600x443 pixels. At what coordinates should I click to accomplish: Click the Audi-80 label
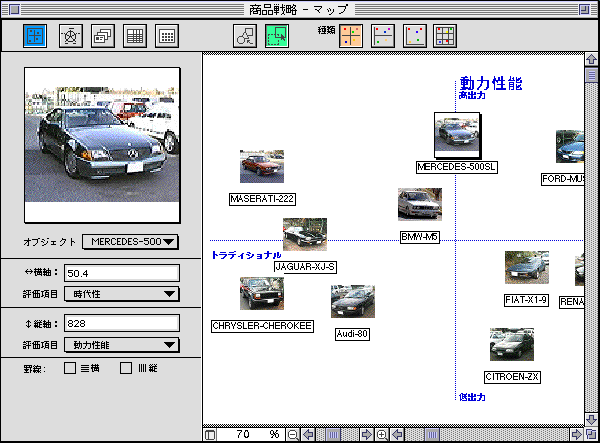point(352,334)
